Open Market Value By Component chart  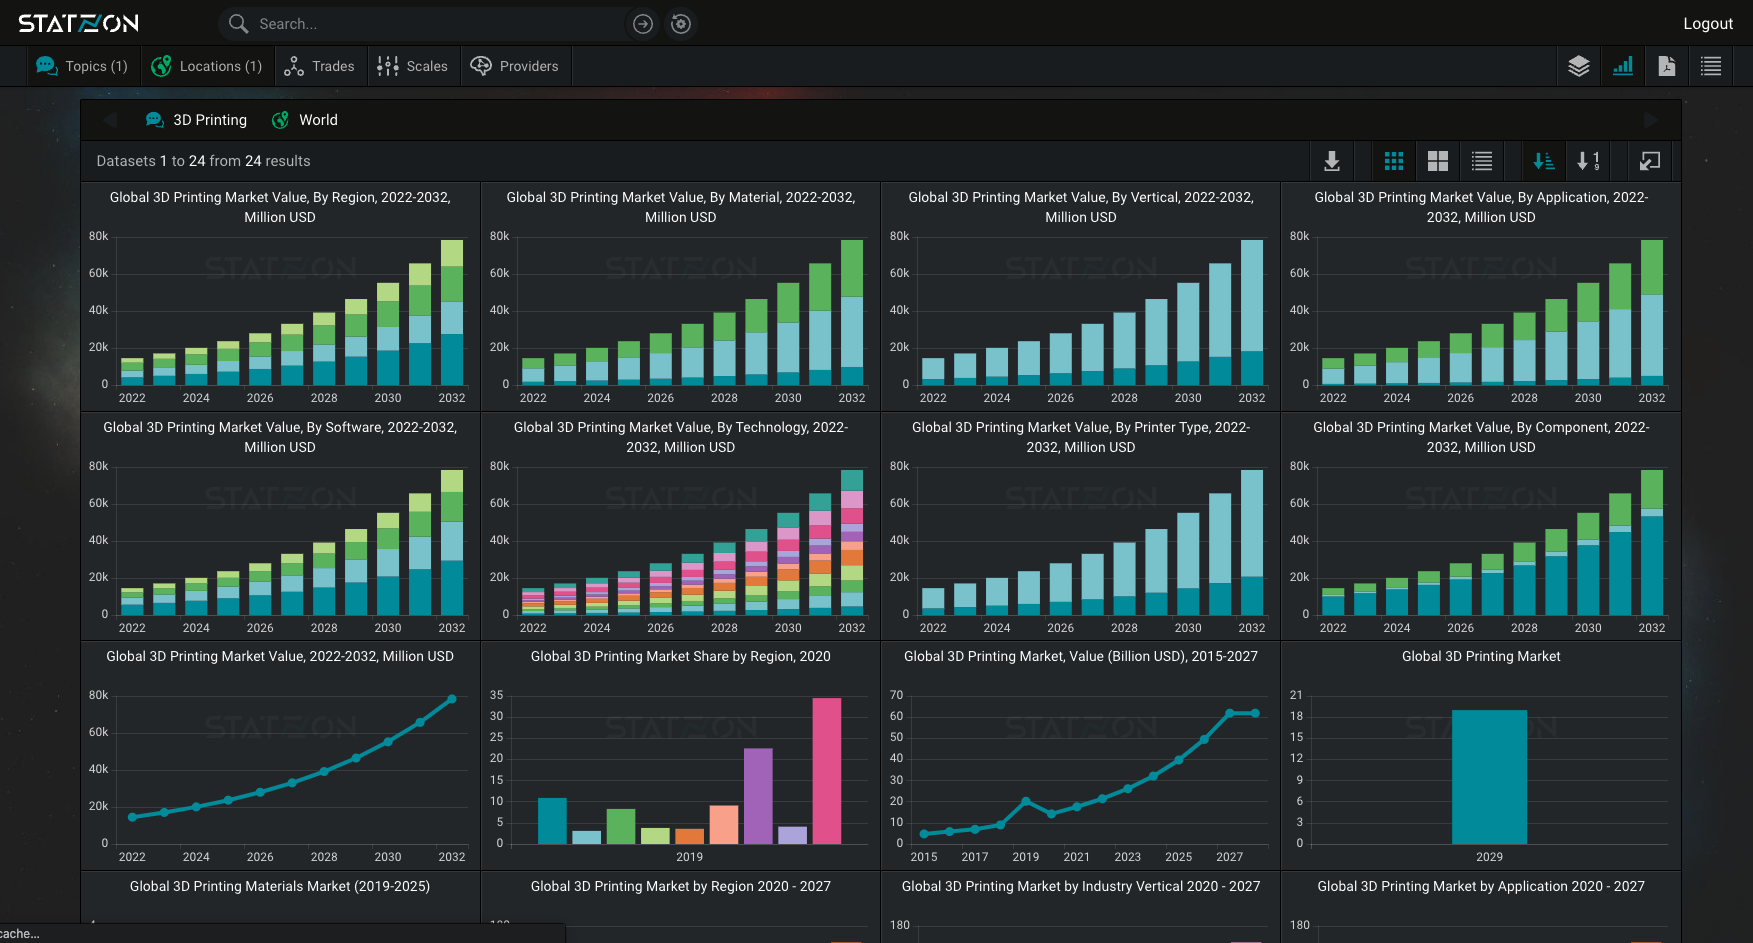pyautogui.click(x=1481, y=526)
